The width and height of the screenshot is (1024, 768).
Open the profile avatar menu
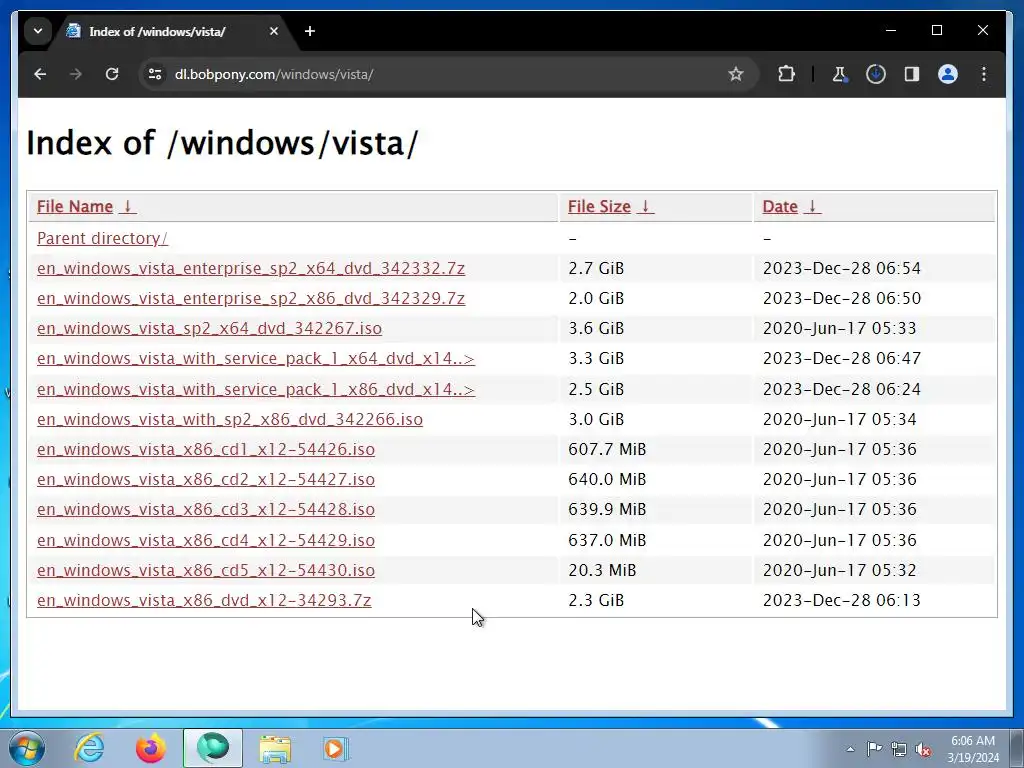pos(948,74)
